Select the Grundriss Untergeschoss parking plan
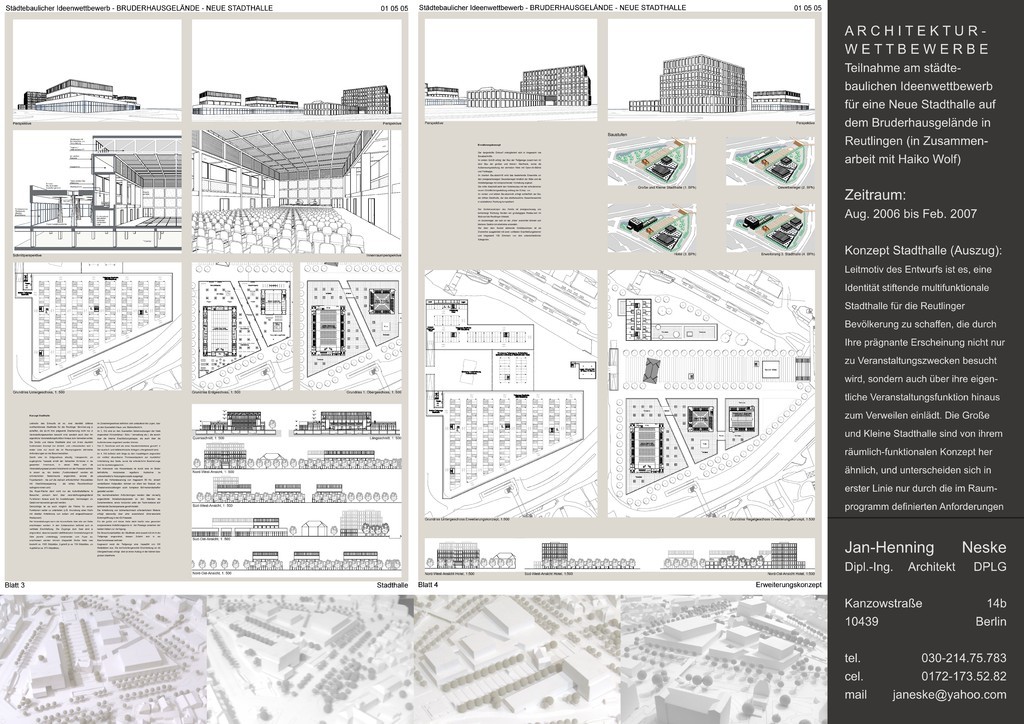 point(97,325)
